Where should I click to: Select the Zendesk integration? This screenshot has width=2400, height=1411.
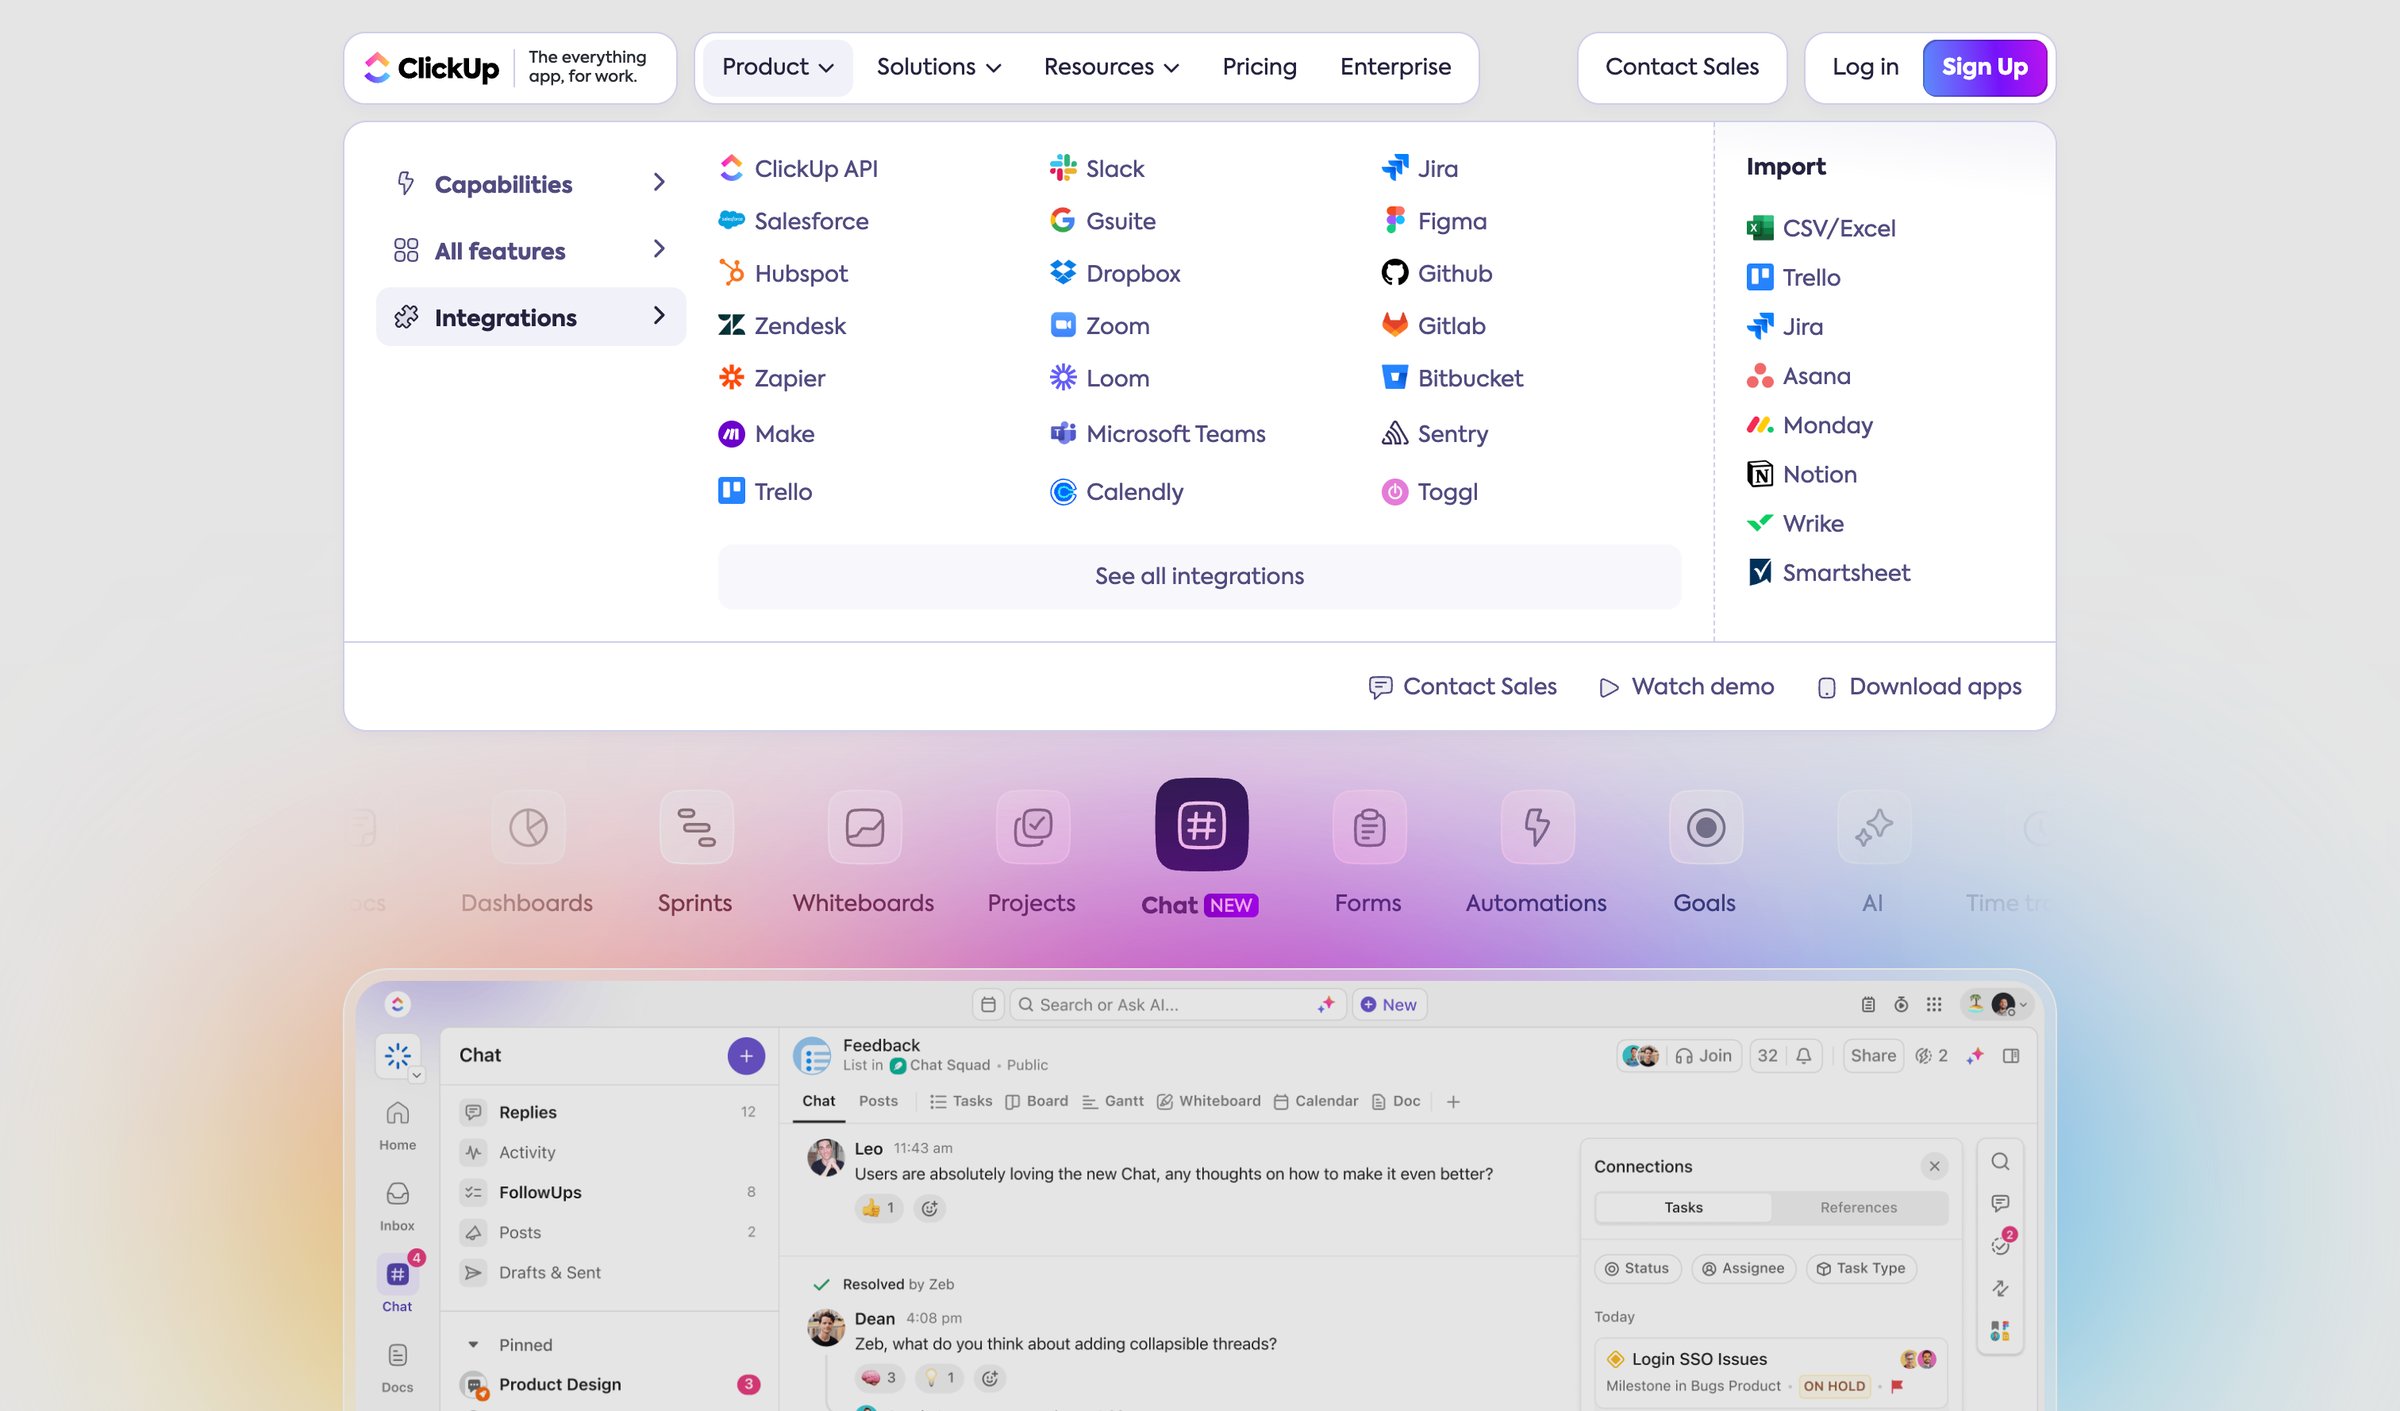coord(782,326)
